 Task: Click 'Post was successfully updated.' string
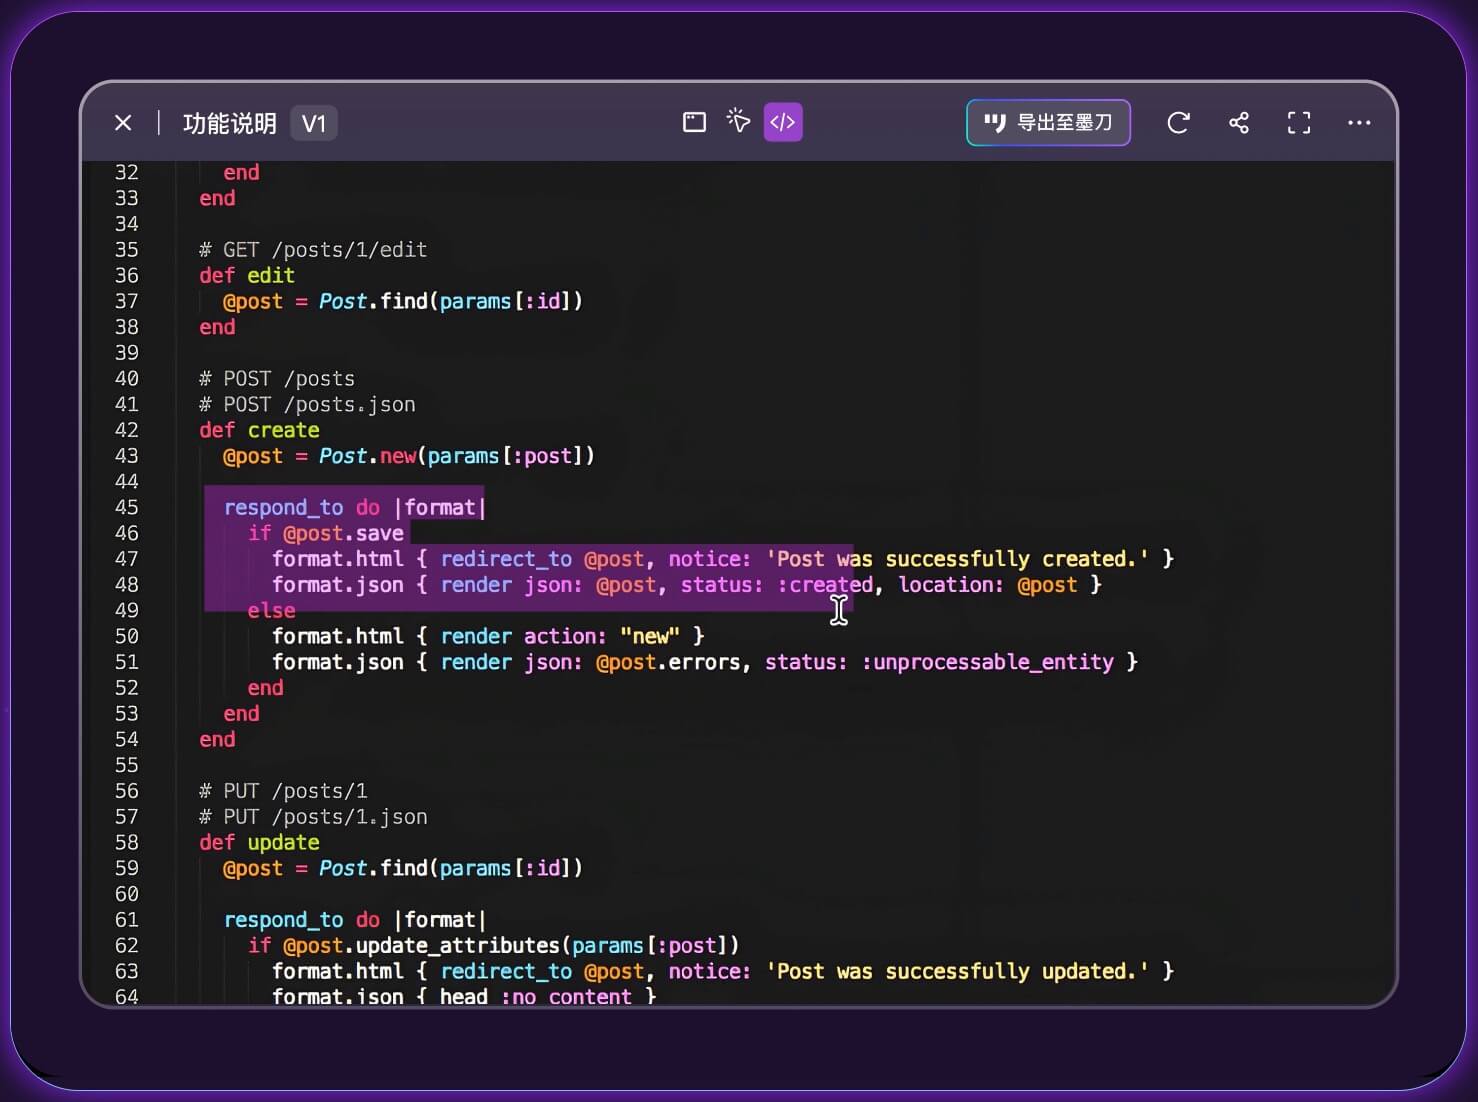tap(958, 971)
